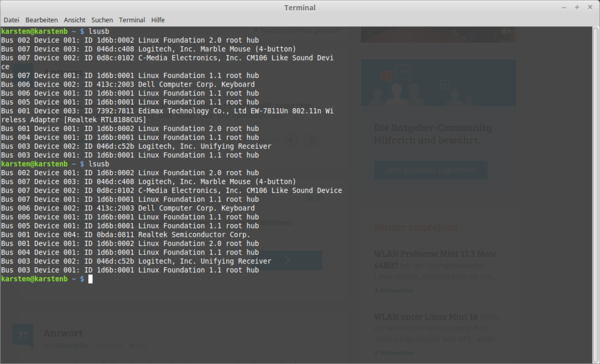Click the Terminal window title text
Screen dimensions: 600x364
point(300,8)
